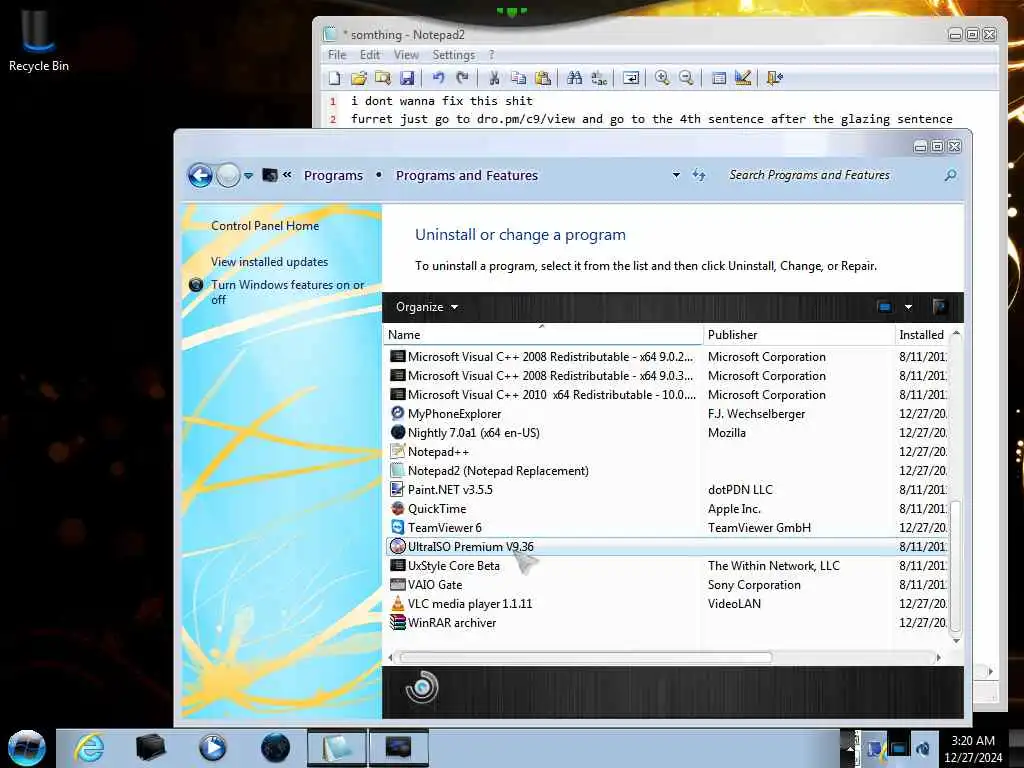Toggle Word Wrap icon in Notepad2 toolbar
Screen dimensions: 1024x768
coord(631,78)
